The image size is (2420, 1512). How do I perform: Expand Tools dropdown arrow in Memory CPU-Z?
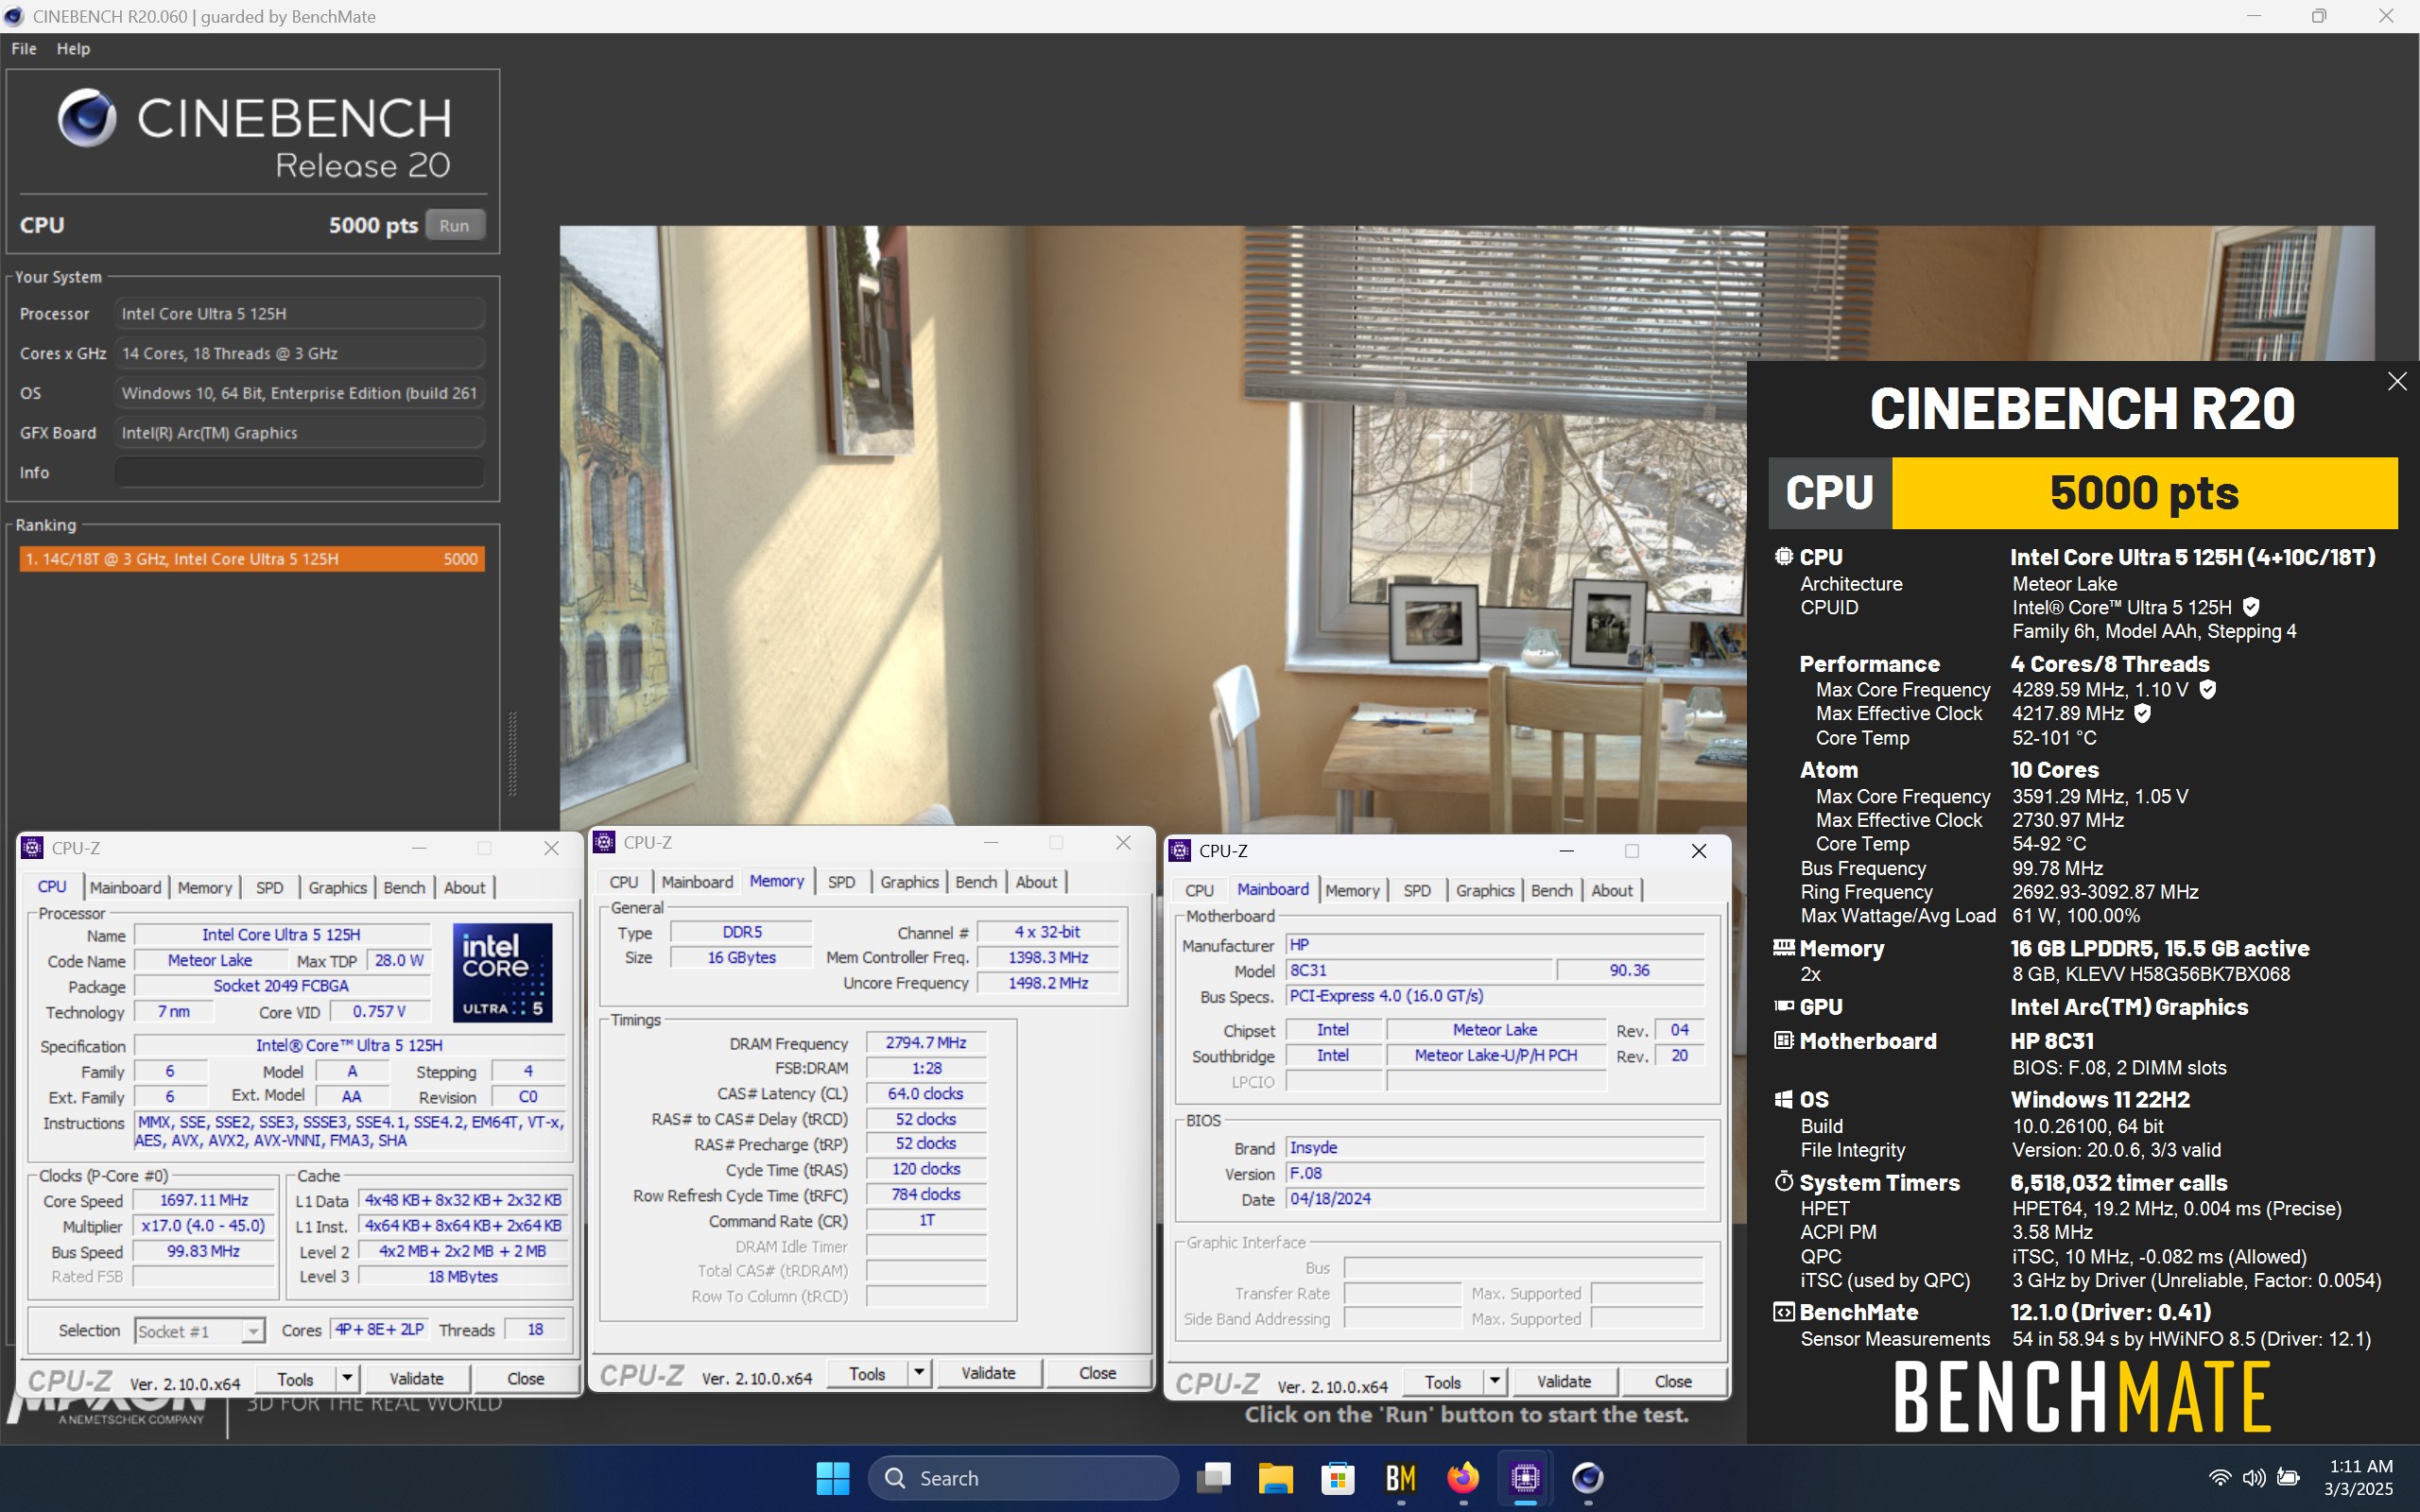(x=919, y=1373)
